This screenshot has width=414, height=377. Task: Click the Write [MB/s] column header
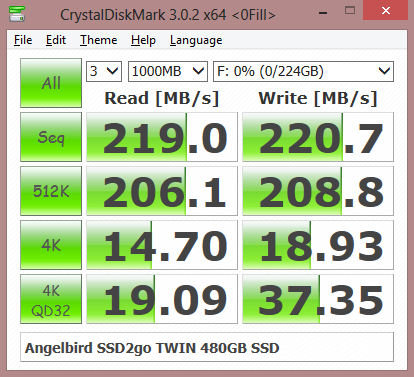(318, 98)
